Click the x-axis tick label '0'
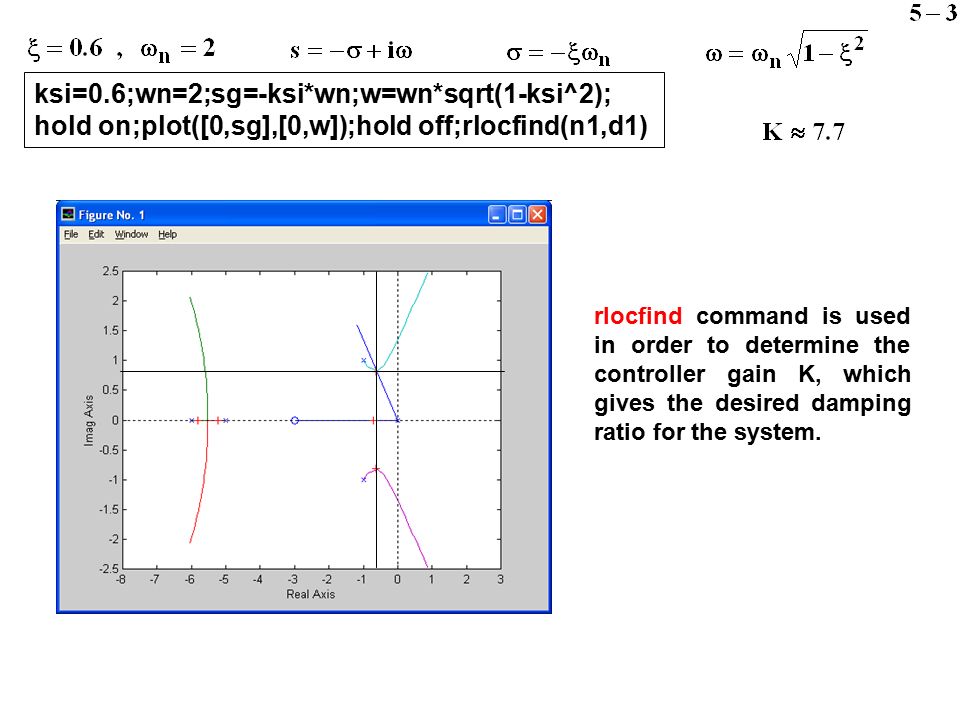Viewport: 960px width, 720px height. (x=397, y=579)
